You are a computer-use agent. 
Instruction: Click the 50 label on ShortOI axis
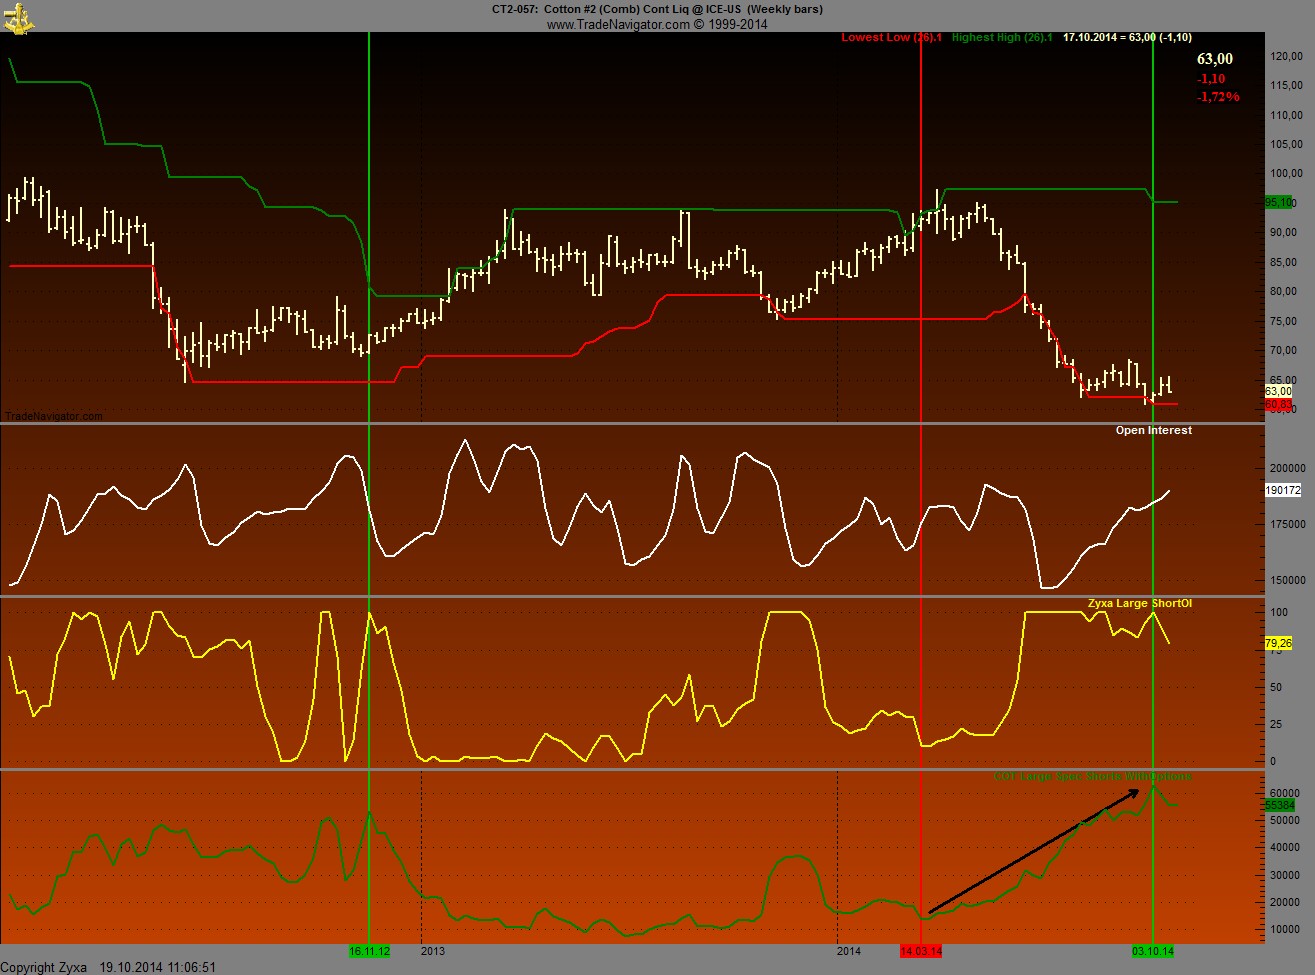tap(1276, 688)
